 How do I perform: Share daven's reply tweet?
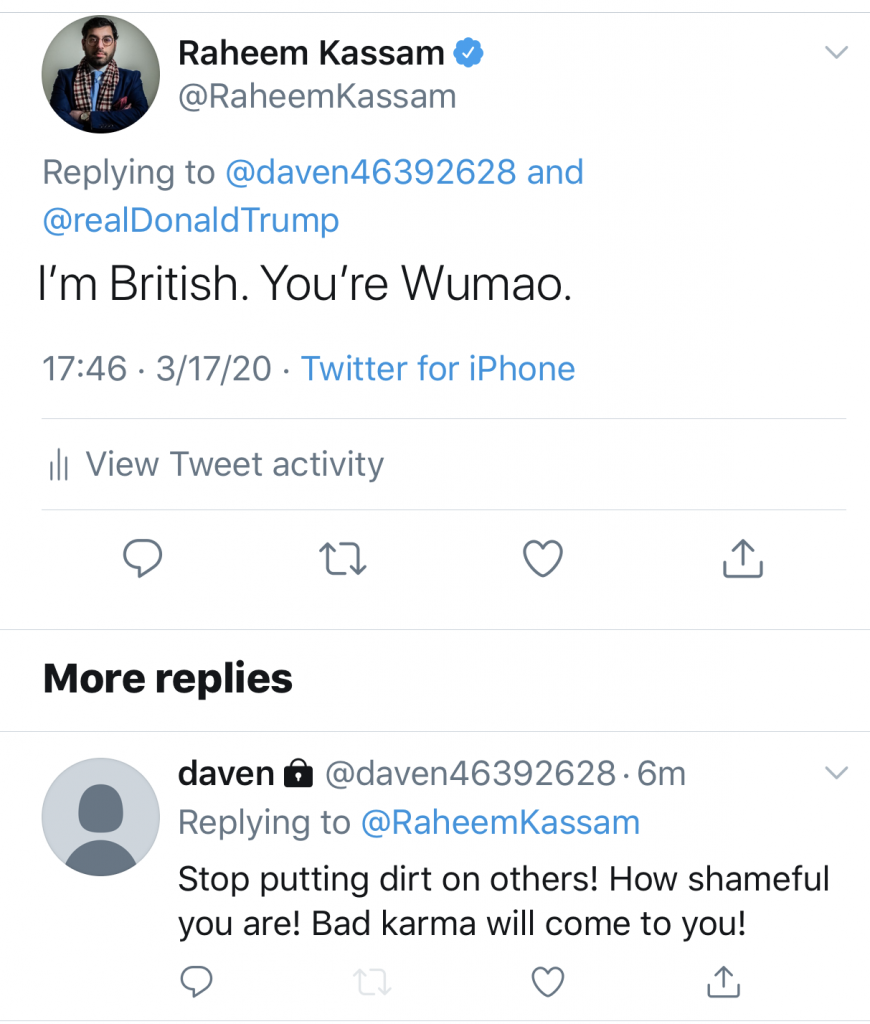click(722, 983)
